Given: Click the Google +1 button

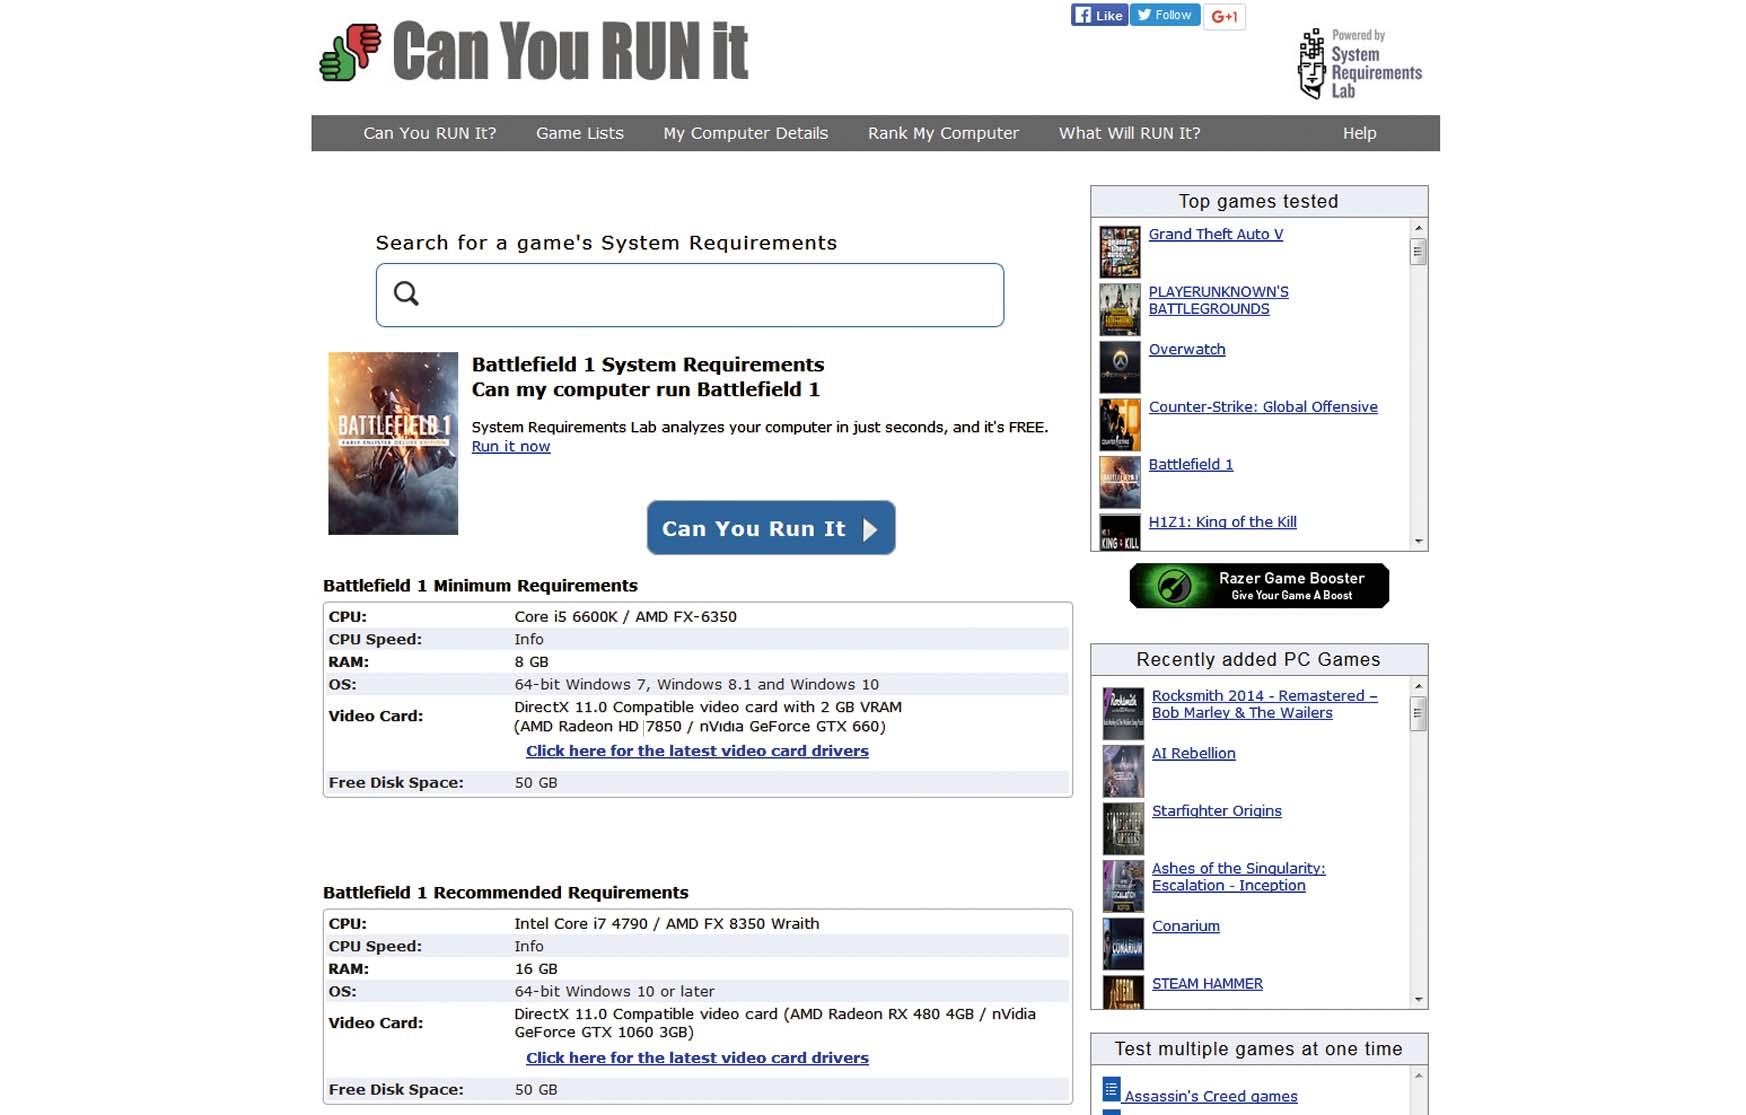Looking at the screenshot, I should click(1224, 16).
